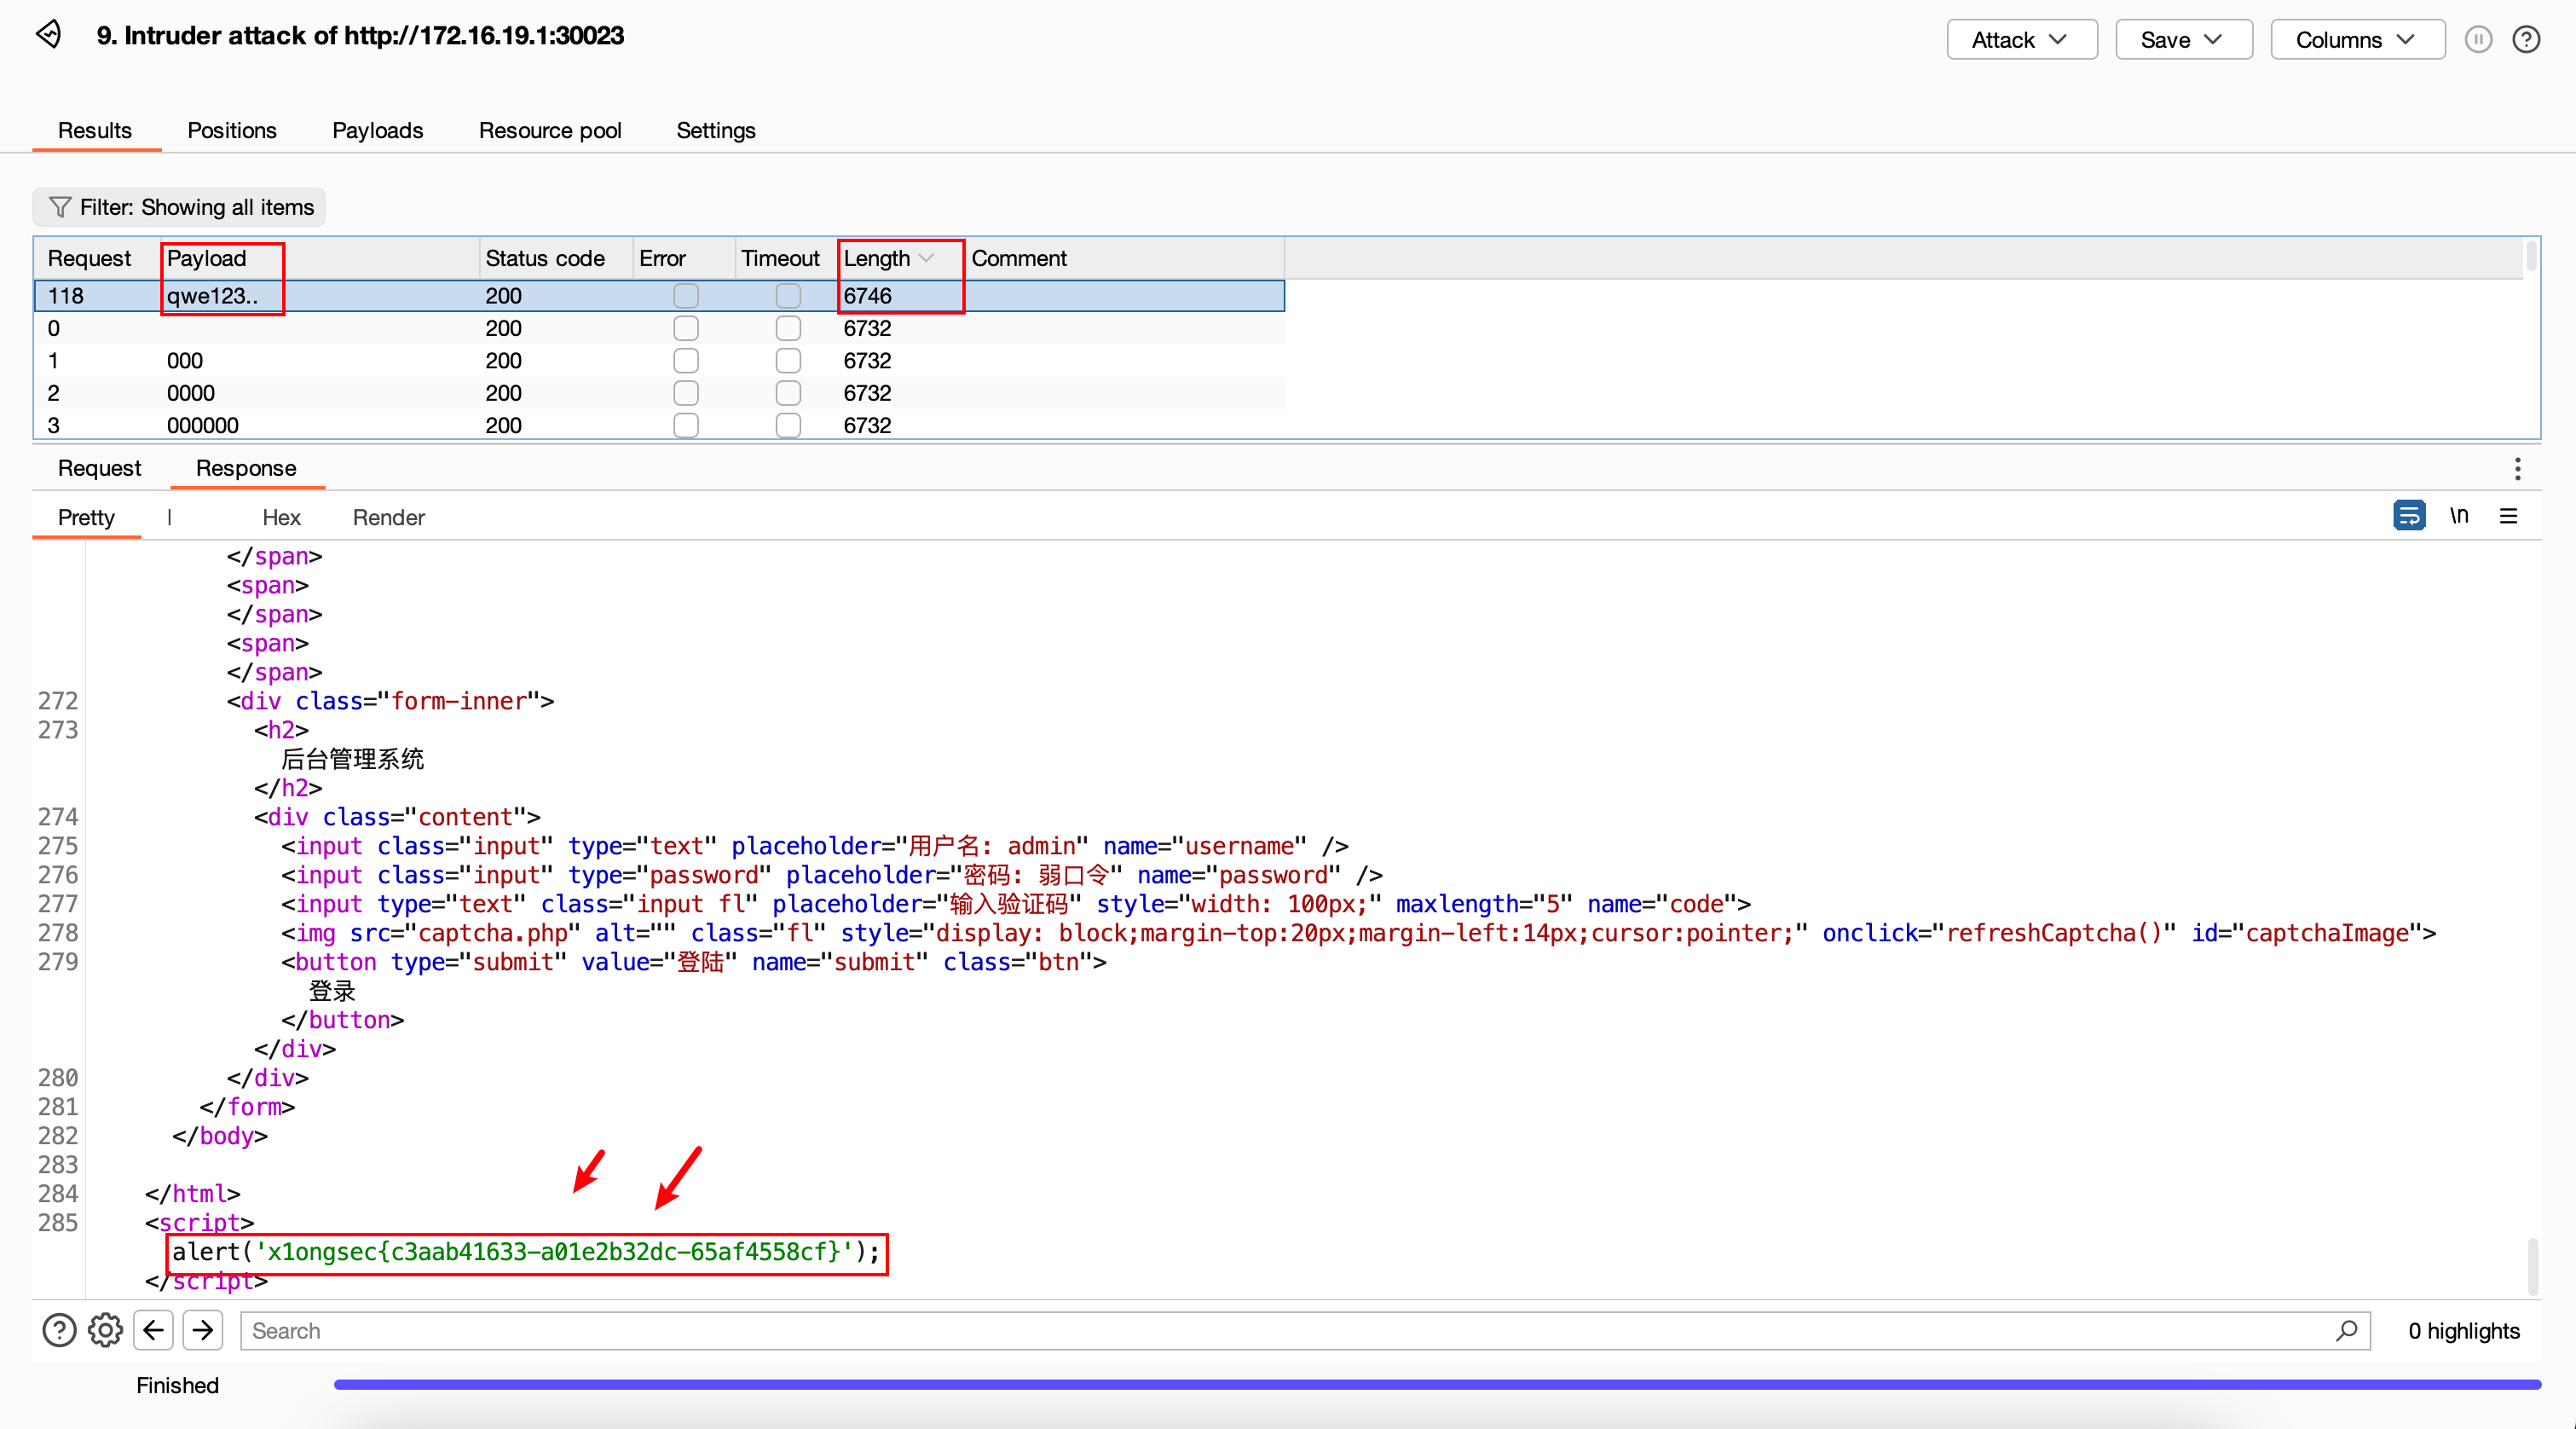Pause the attack with the pause icon
The width and height of the screenshot is (2576, 1429).
(x=2478, y=39)
